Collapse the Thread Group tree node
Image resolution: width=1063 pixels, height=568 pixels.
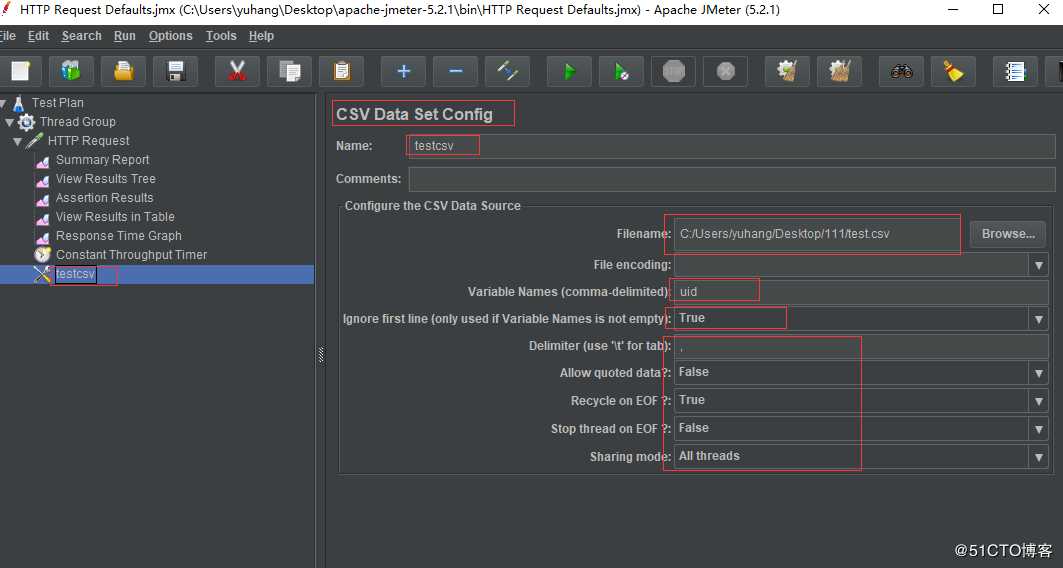[9, 122]
